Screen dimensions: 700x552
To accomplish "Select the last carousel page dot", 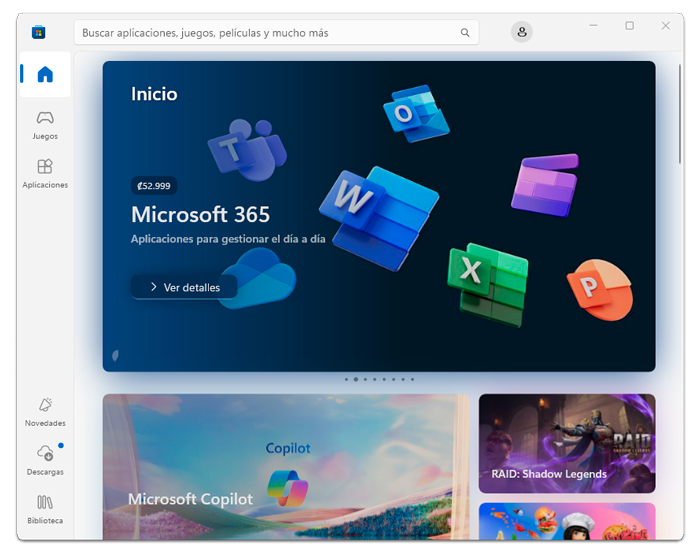I will tap(412, 380).
